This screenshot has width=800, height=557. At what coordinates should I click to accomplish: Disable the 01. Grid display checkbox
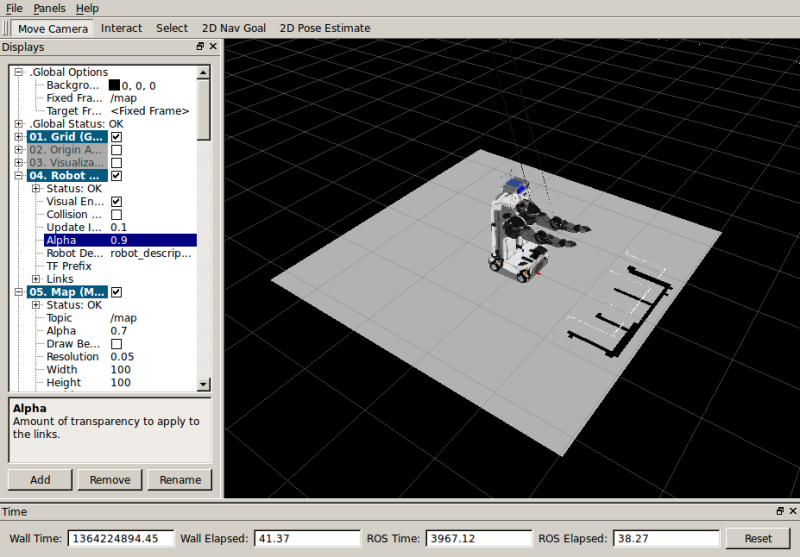tap(116, 137)
